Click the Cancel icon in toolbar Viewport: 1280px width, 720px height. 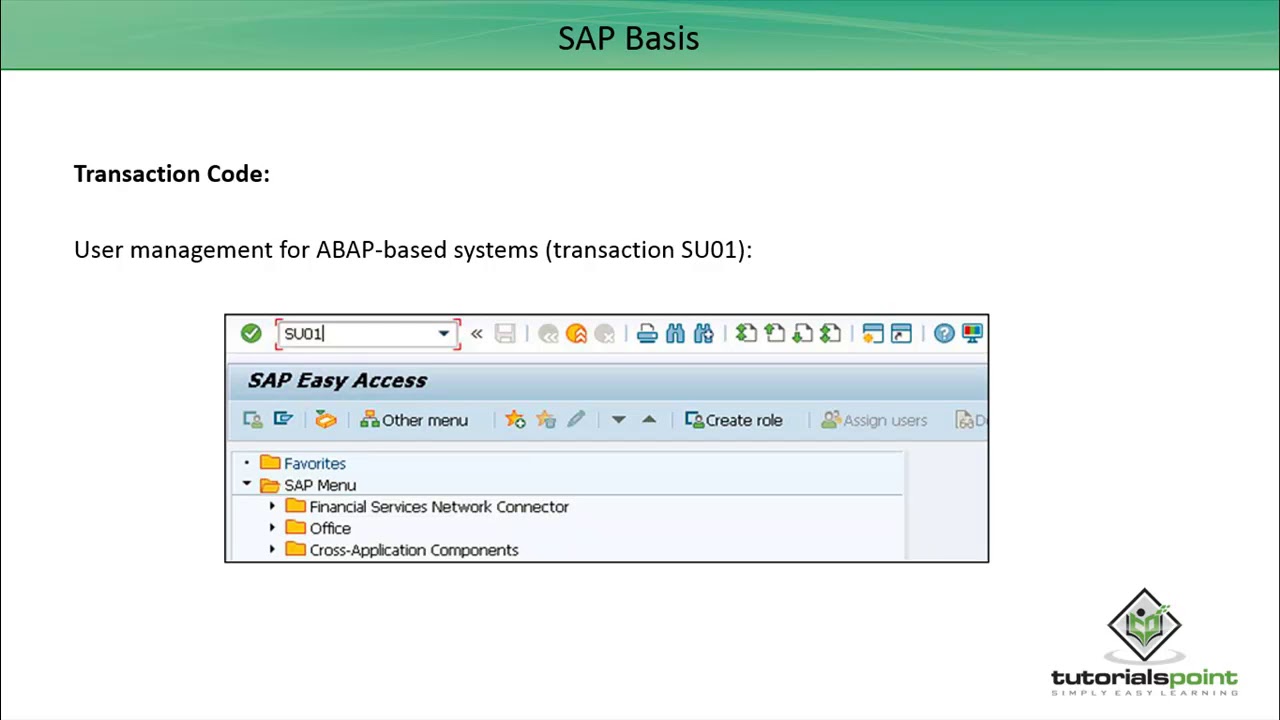pos(604,334)
